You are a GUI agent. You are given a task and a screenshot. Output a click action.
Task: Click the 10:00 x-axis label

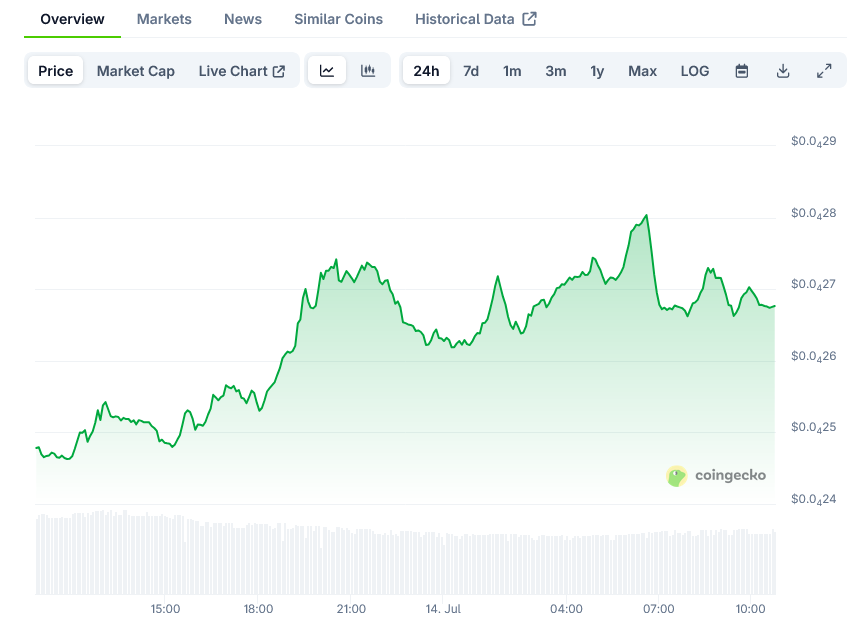pyautogui.click(x=750, y=609)
